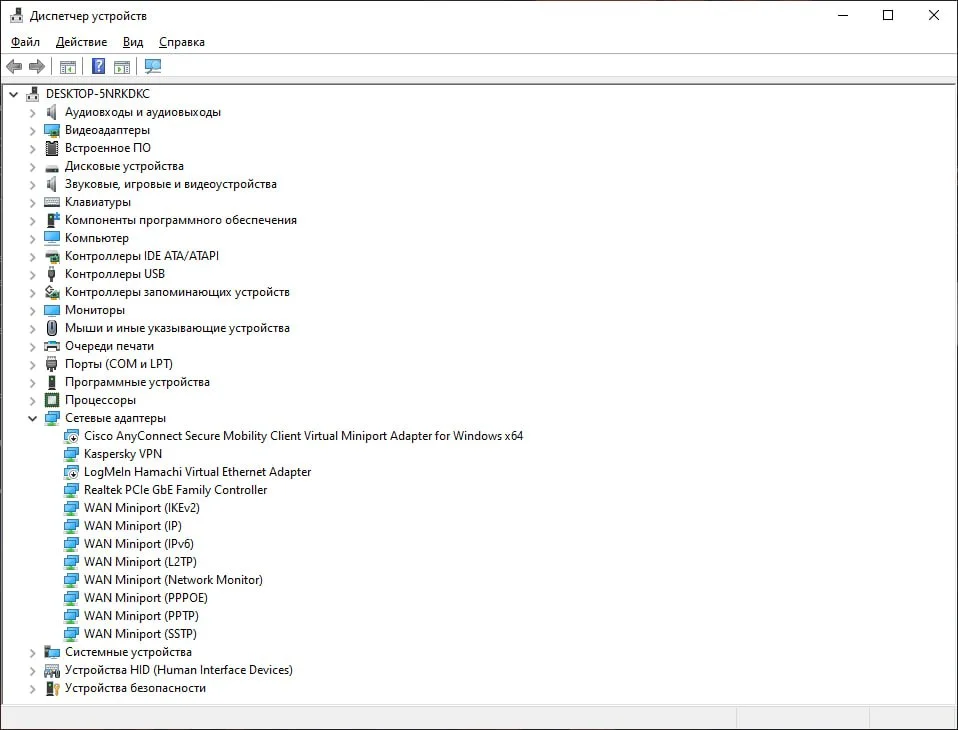Image resolution: width=958 pixels, height=730 pixels.
Task: Open the Справка menu
Action: coord(181,42)
